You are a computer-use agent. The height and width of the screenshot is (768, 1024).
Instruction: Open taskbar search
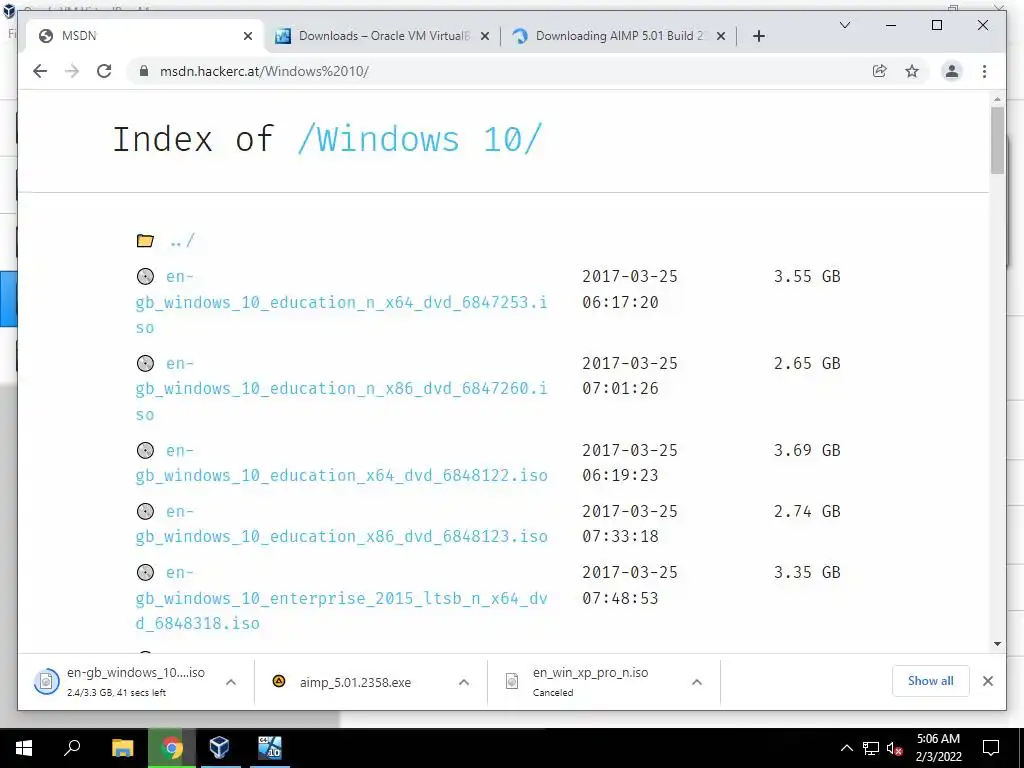72,748
